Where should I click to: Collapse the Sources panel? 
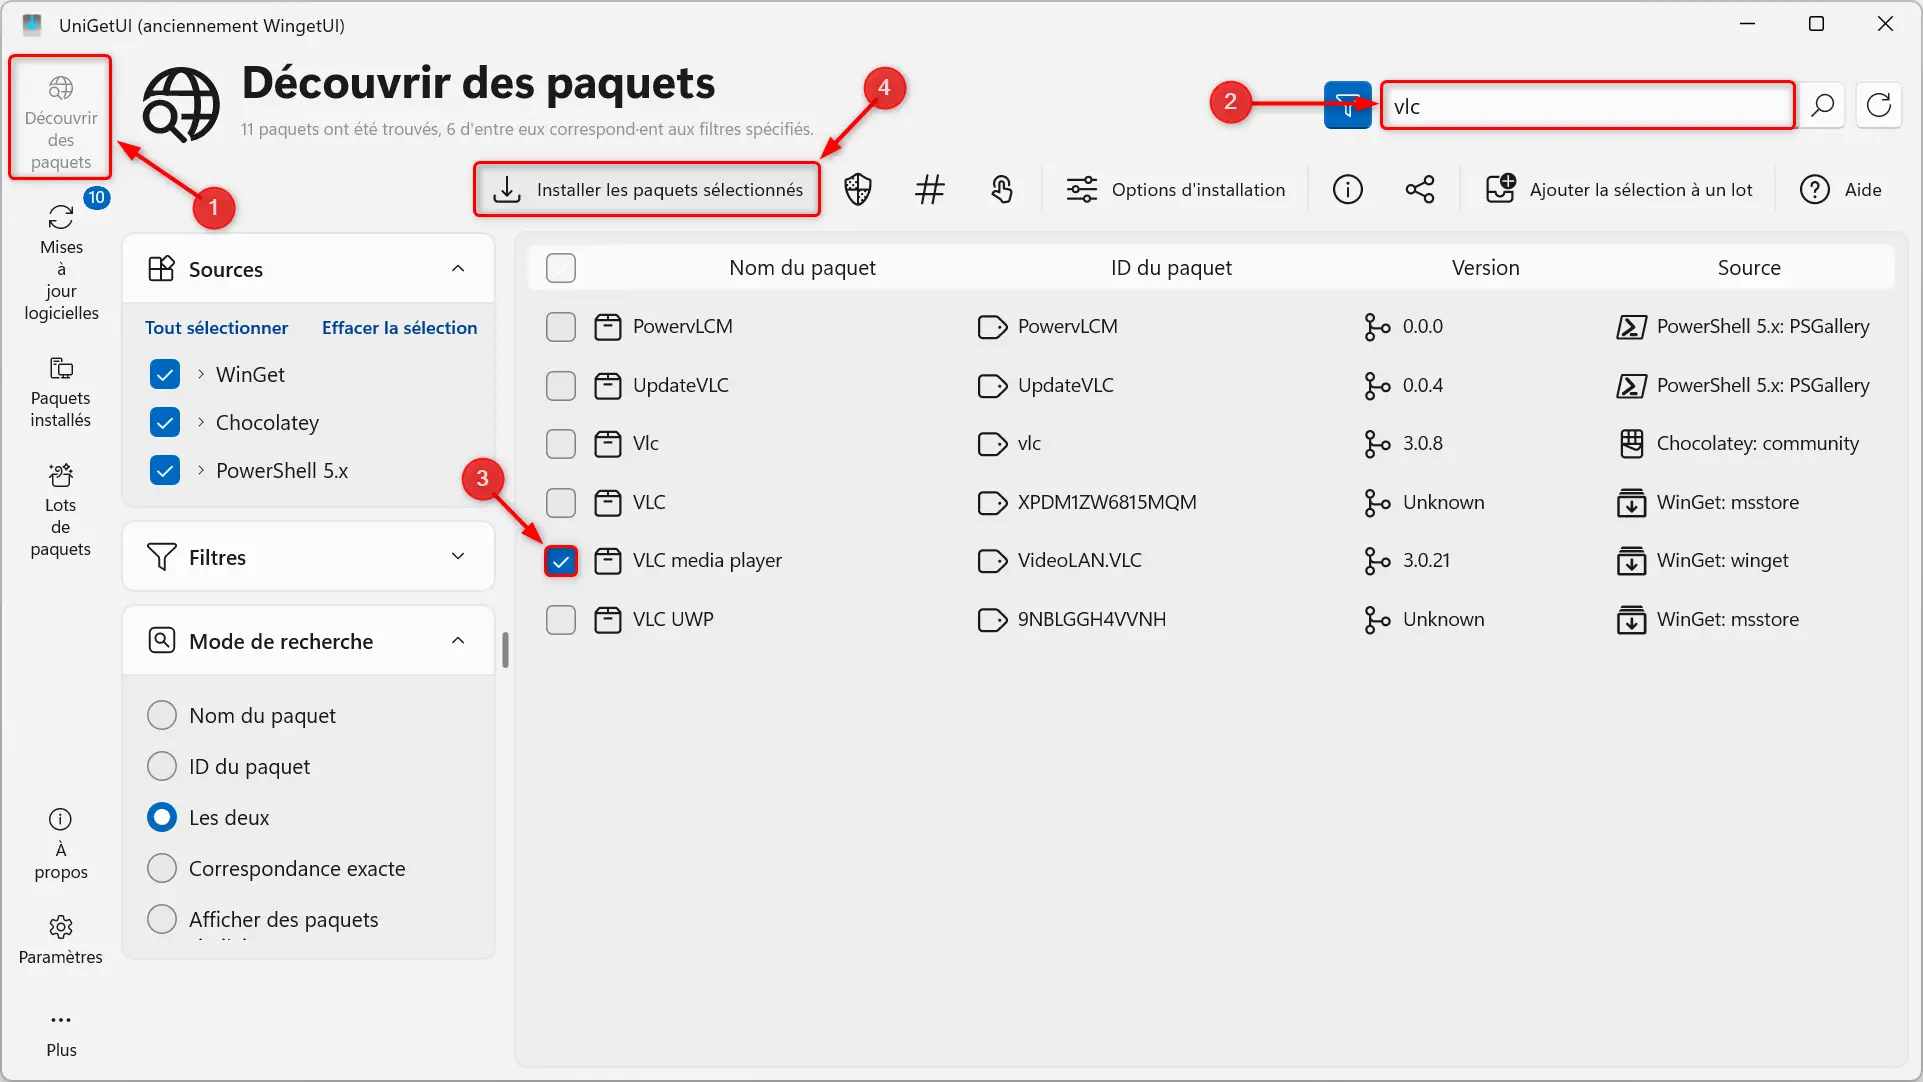pyautogui.click(x=458, y=268)
